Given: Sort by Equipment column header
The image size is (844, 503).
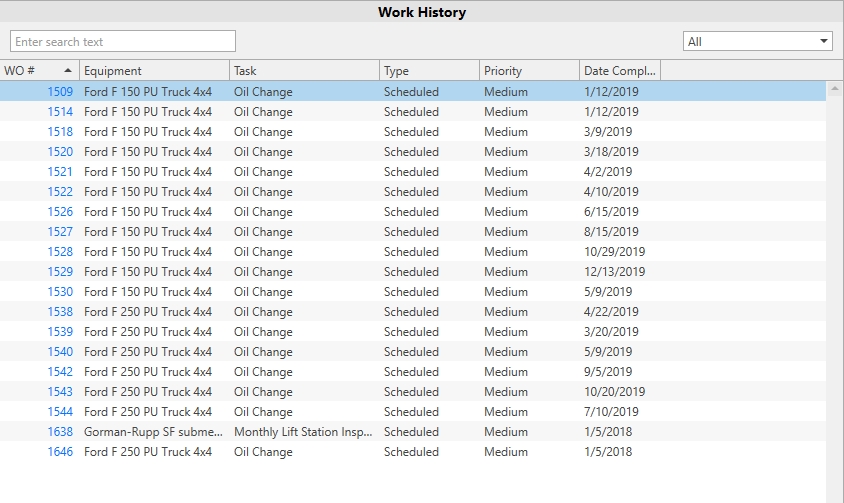Looking at the screenshot, I should click(x=154, y=71).
